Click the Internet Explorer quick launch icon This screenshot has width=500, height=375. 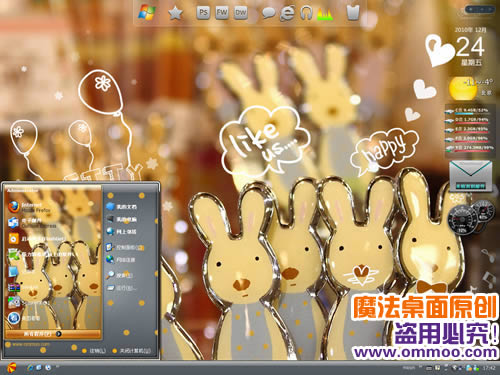(30, 368)
